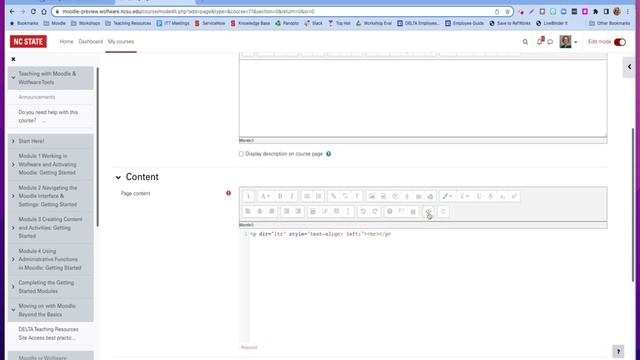640x360 pixels.
Task: Click the equation editor icon in Page content toolbar
Action: 313,211
